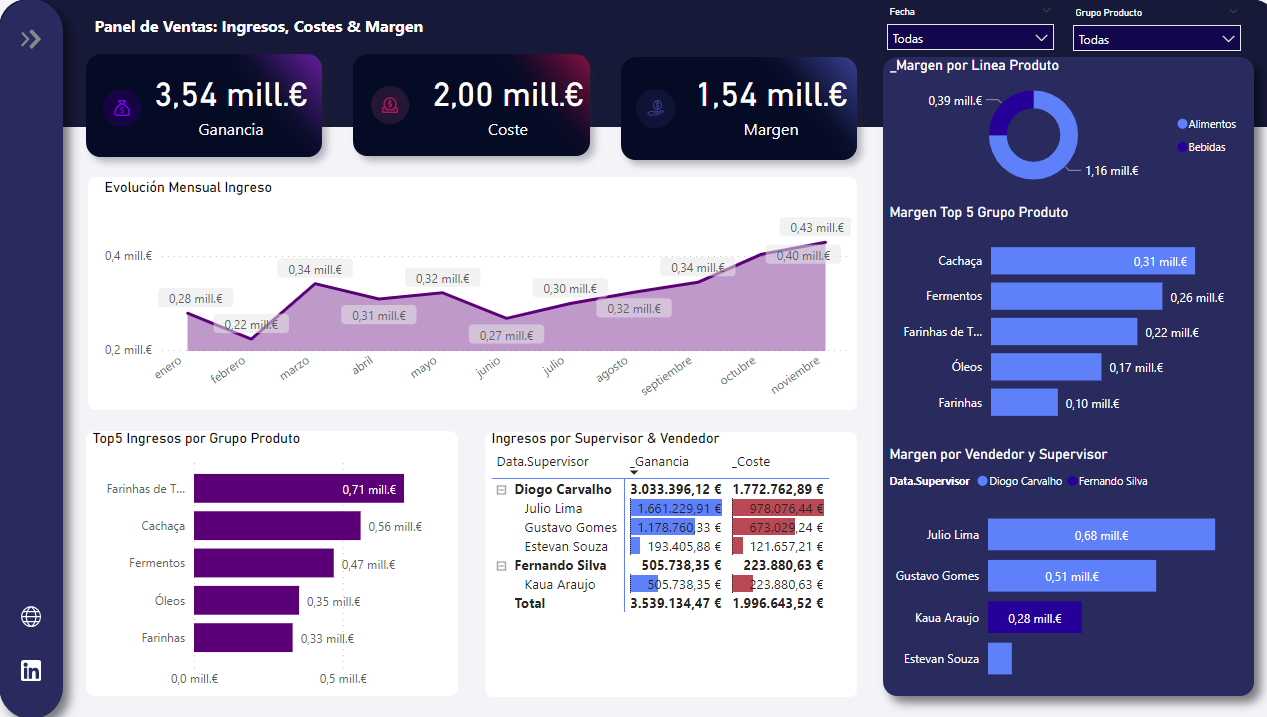The height and width of the screenshot is (717, 1267).
Task: Click sort arrow under _Ganancia column
Action: pyautogui.click(x=634, y=472)
